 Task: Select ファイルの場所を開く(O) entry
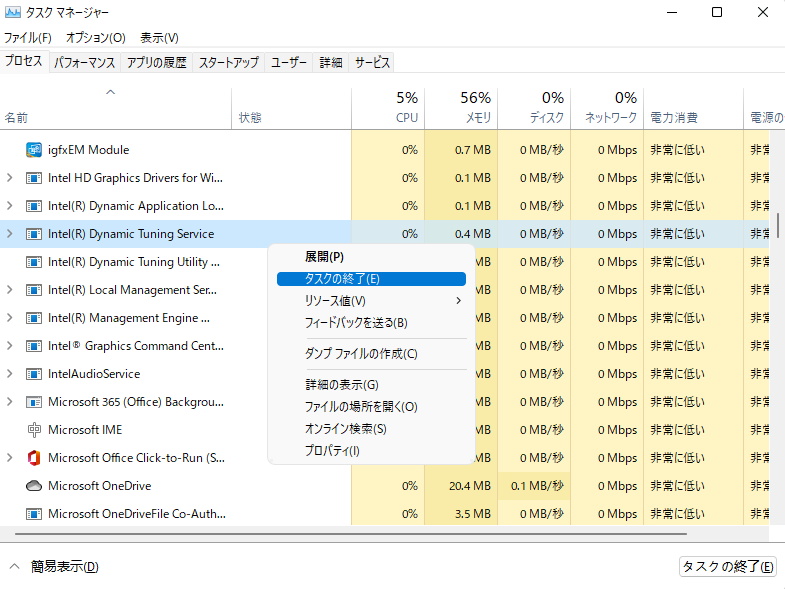pos(371,407)
